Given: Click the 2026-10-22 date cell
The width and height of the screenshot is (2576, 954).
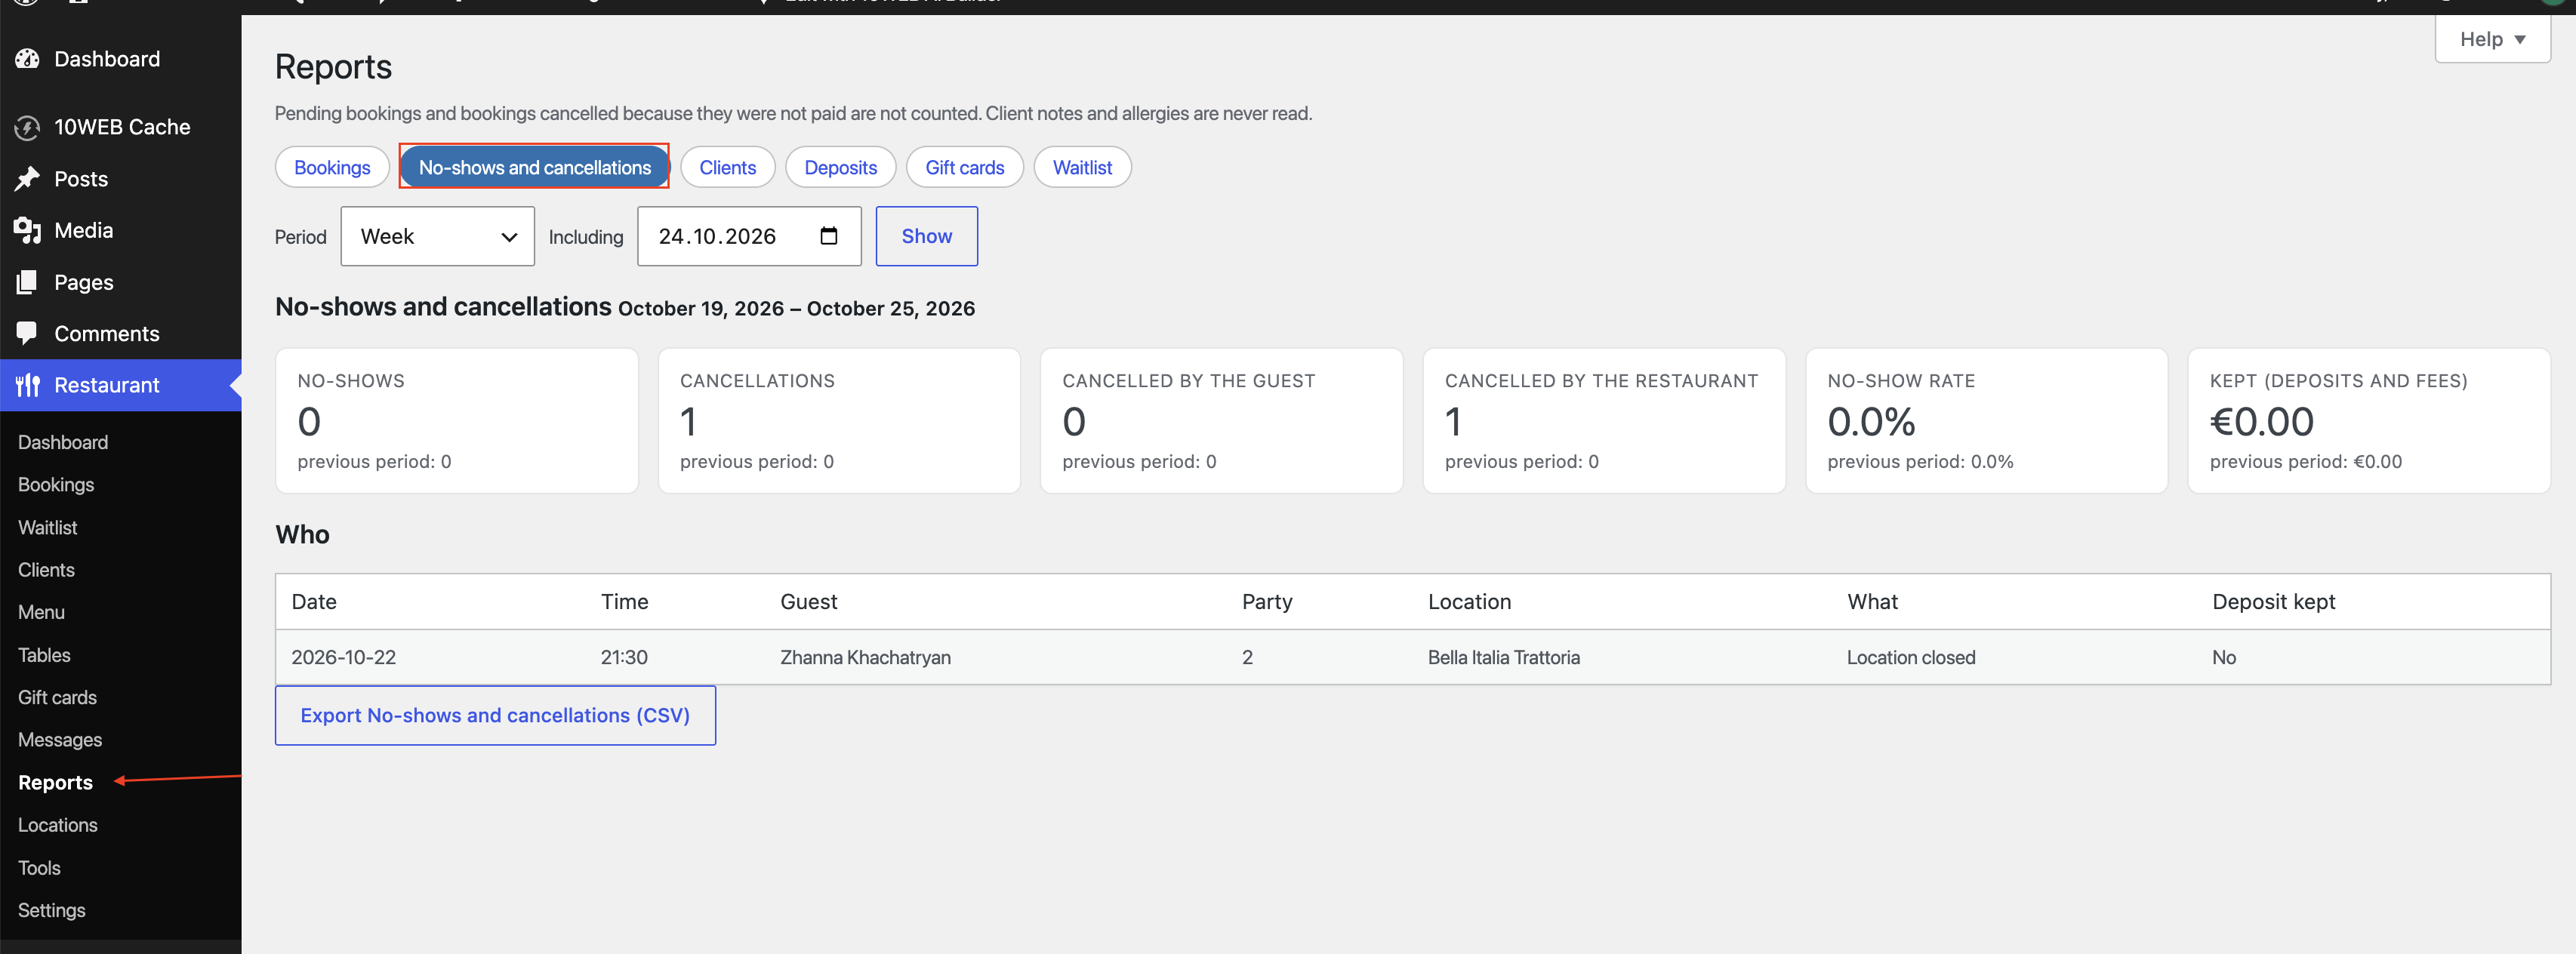Looking at the screenshot, I should (343, 657).
